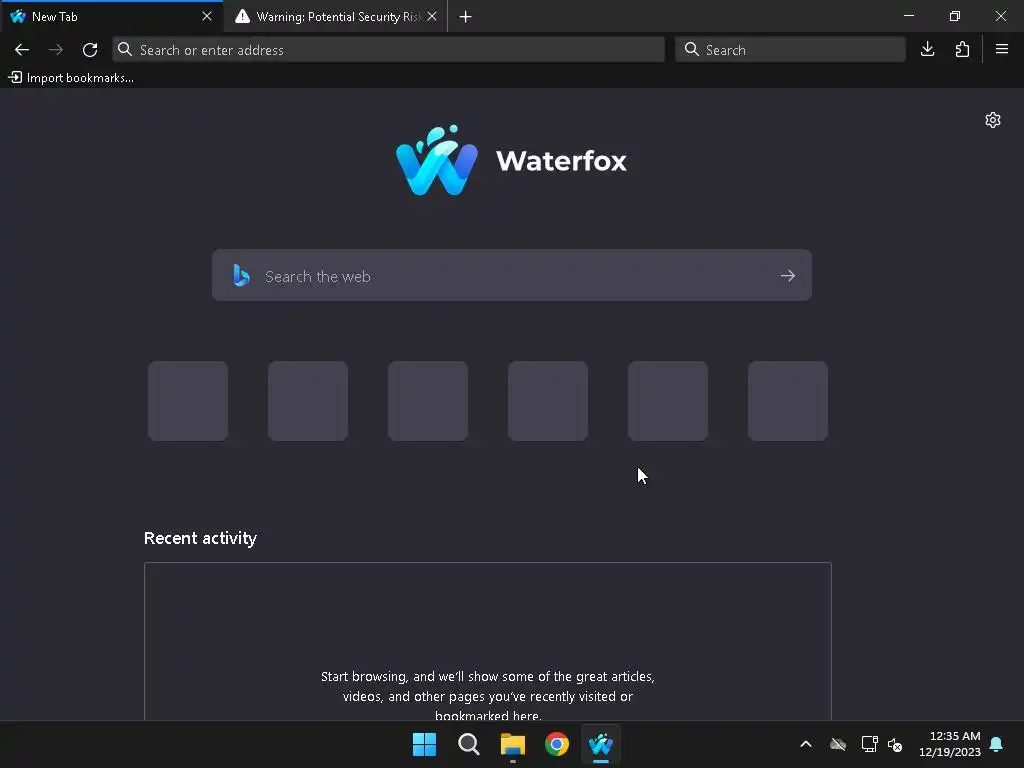
Task: Click the Waterfox logo on page
Action: [x=511, y=161]
